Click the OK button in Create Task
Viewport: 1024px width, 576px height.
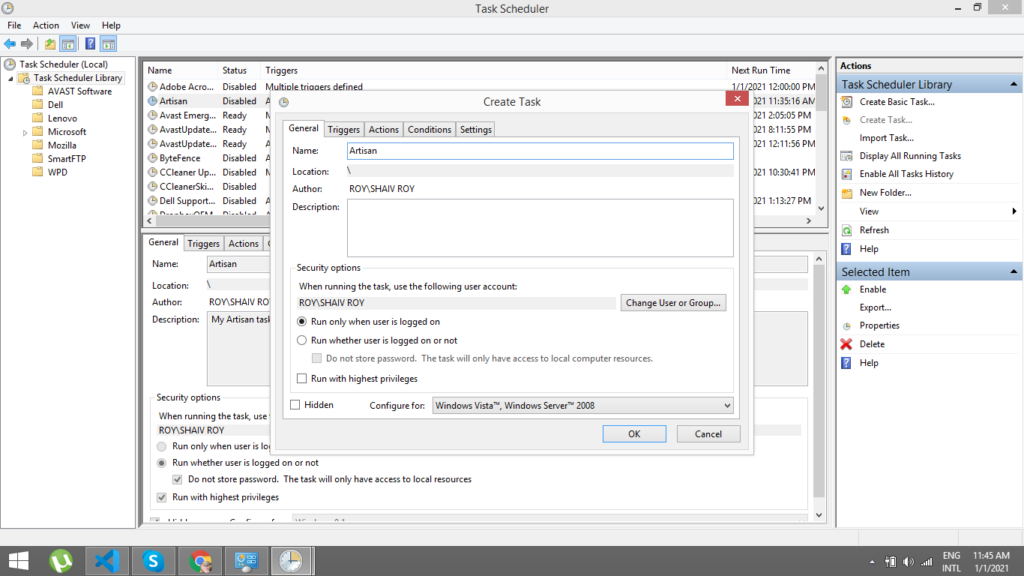(634, 434)
